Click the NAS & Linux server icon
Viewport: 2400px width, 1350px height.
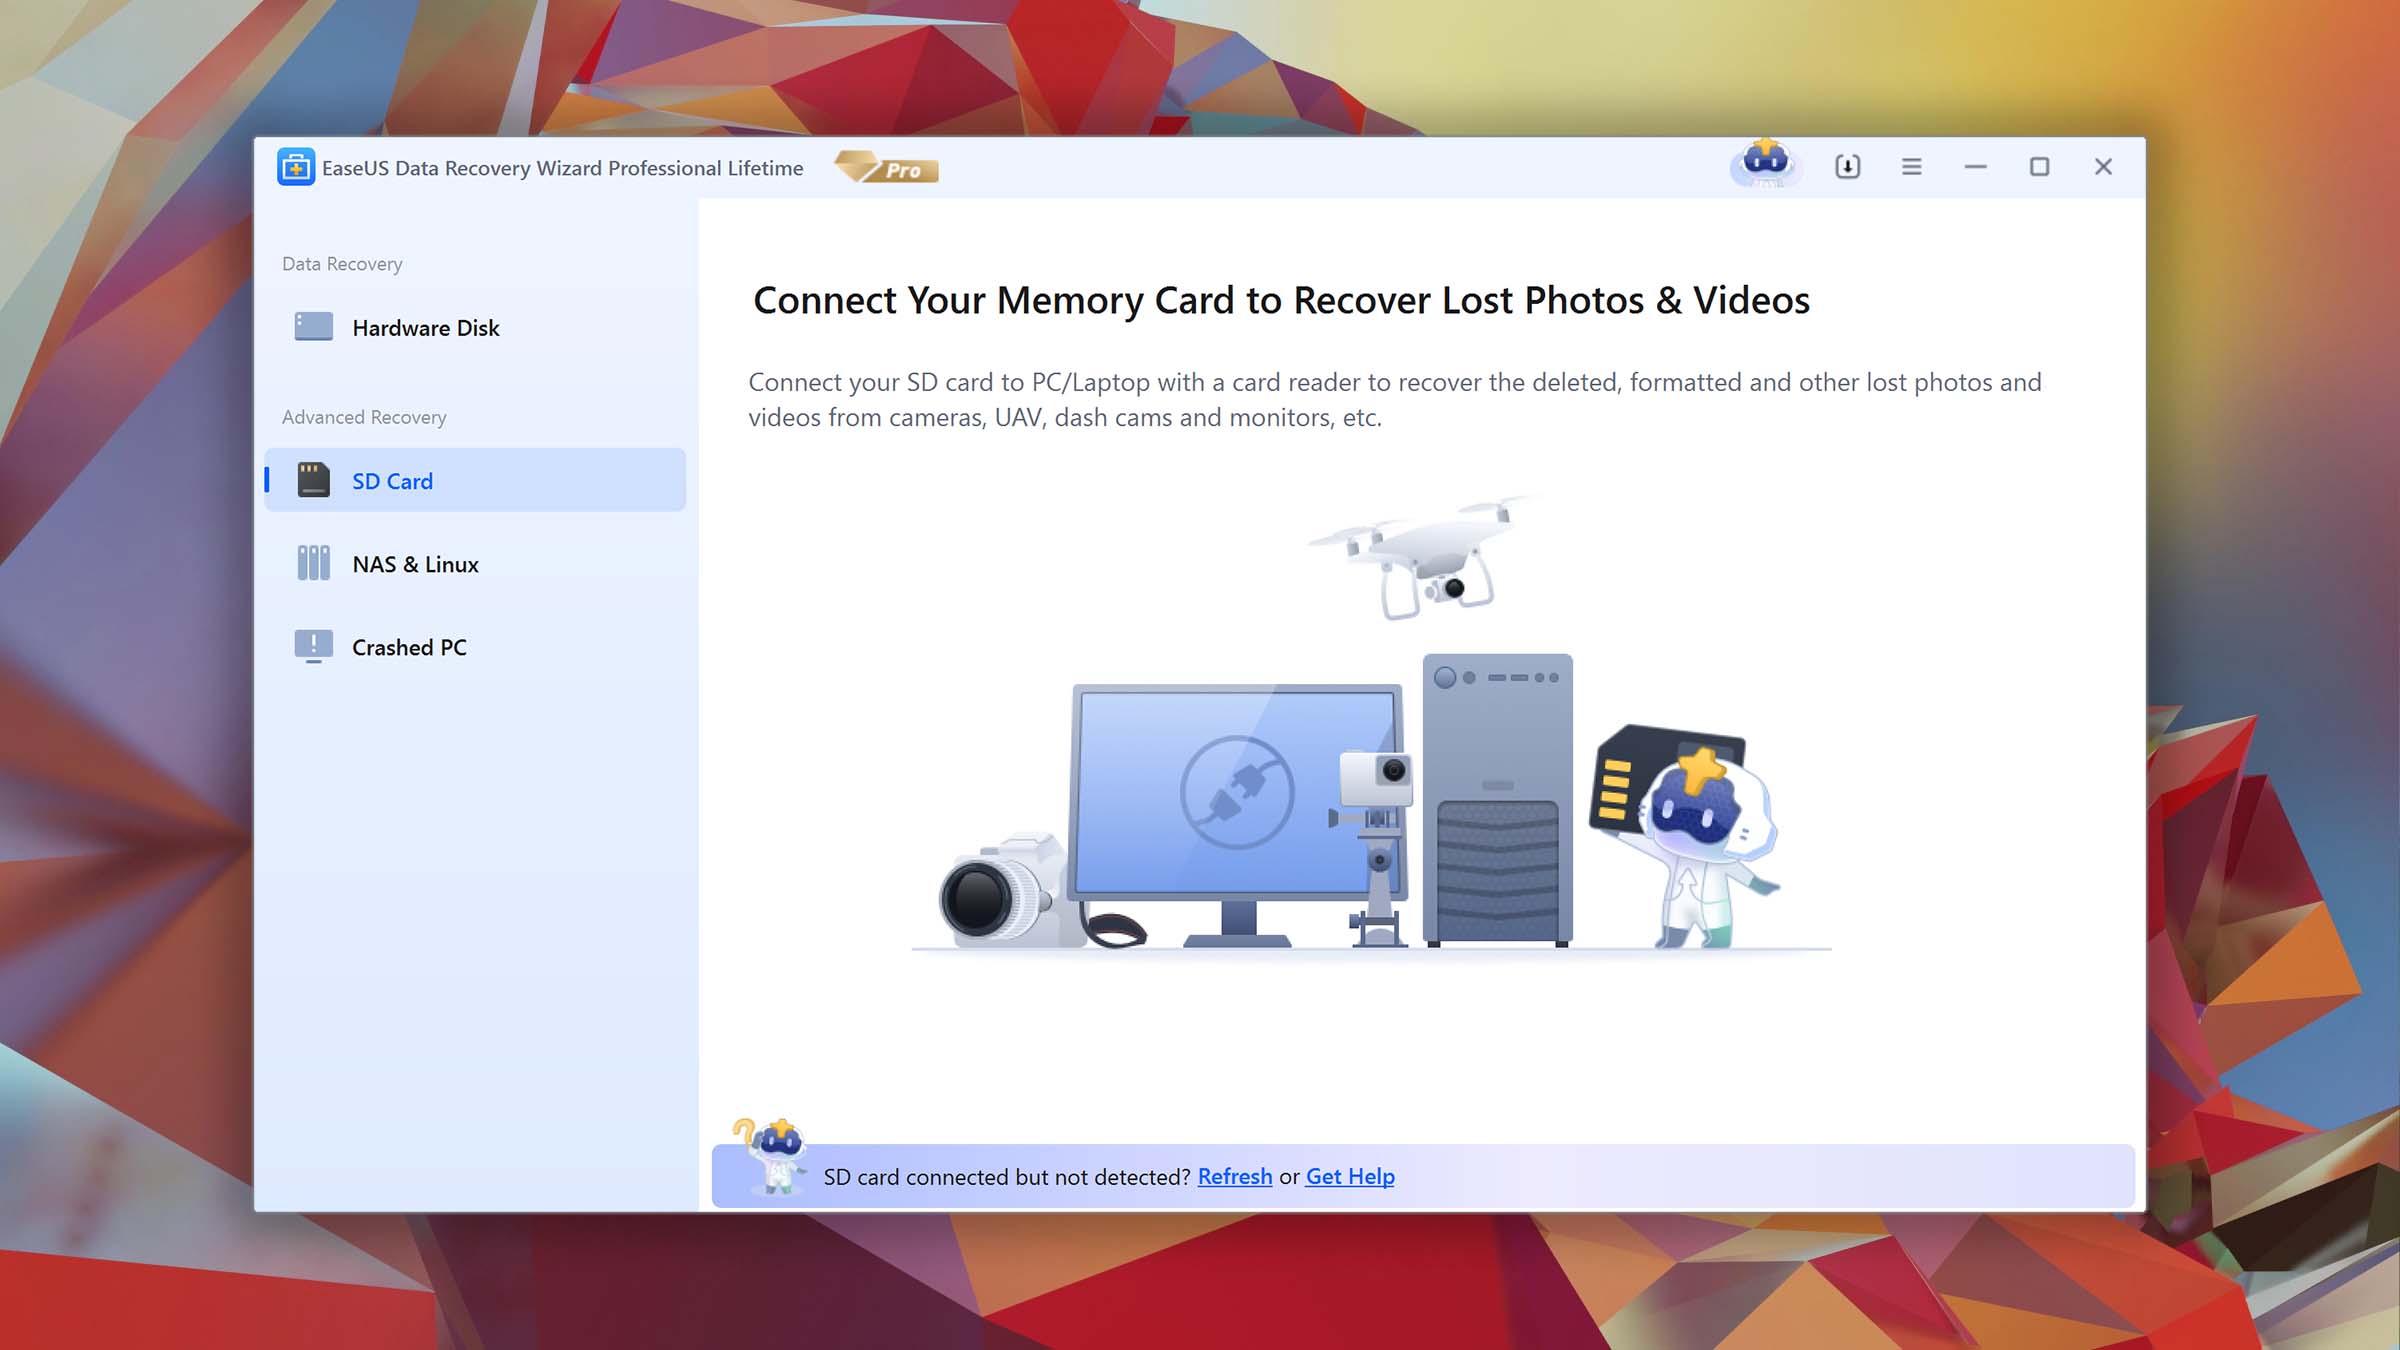tap(313, 563)
